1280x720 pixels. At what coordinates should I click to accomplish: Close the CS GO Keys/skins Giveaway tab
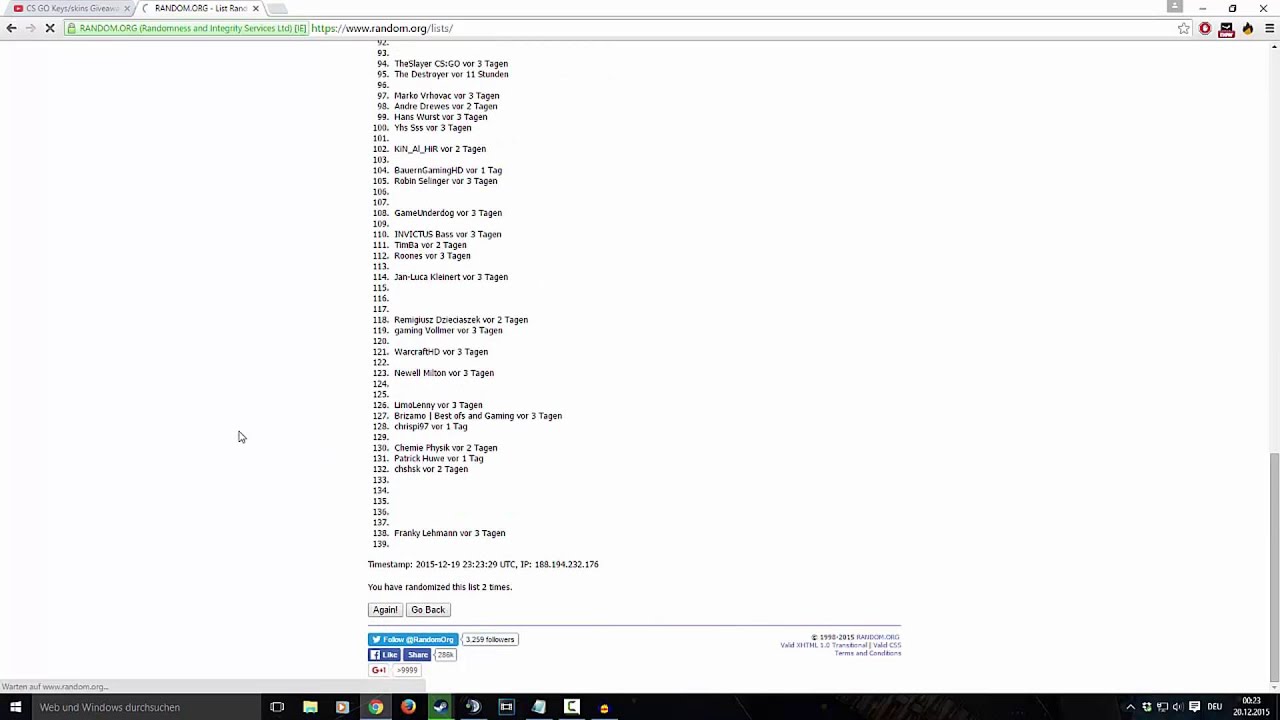tap(127, 8)
